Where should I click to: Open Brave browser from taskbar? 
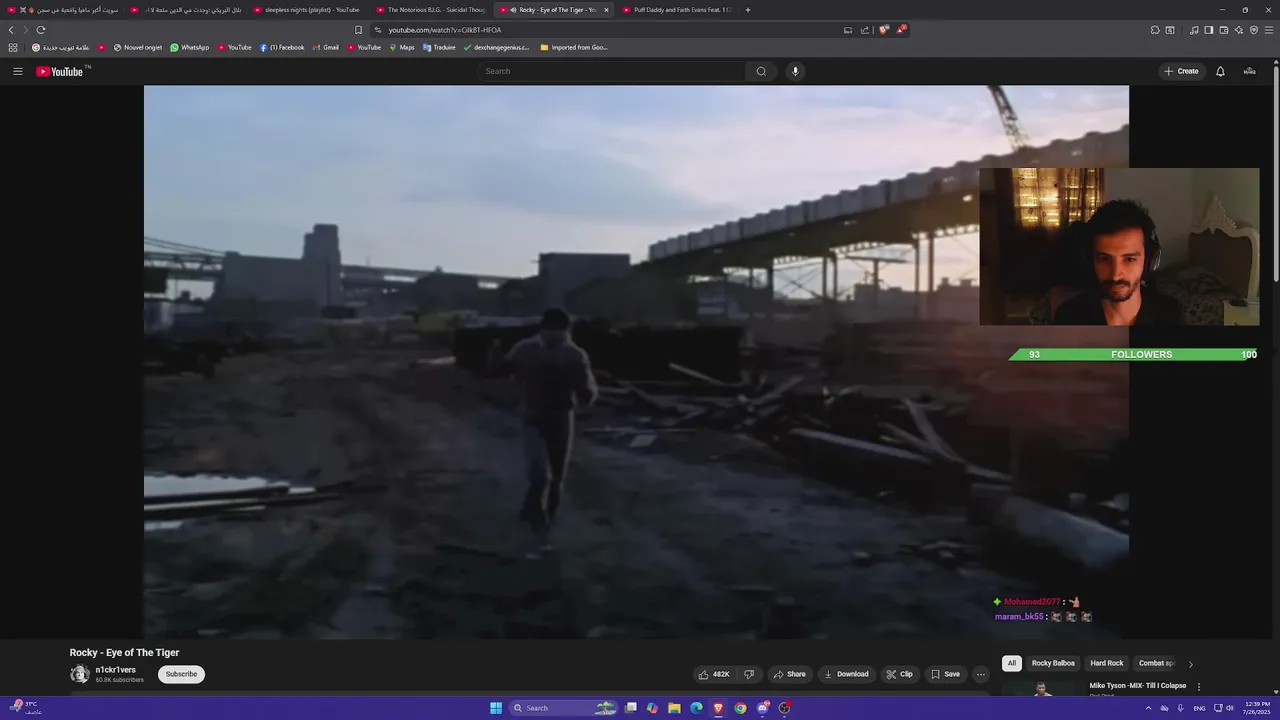coord(718,708)
